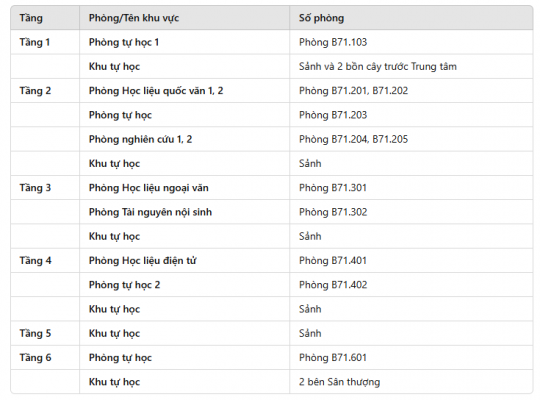Click Sảnh và 2 bồn cây trước Trung tâm
Screen dimensions: 540x400
click(x=378, y=66)
